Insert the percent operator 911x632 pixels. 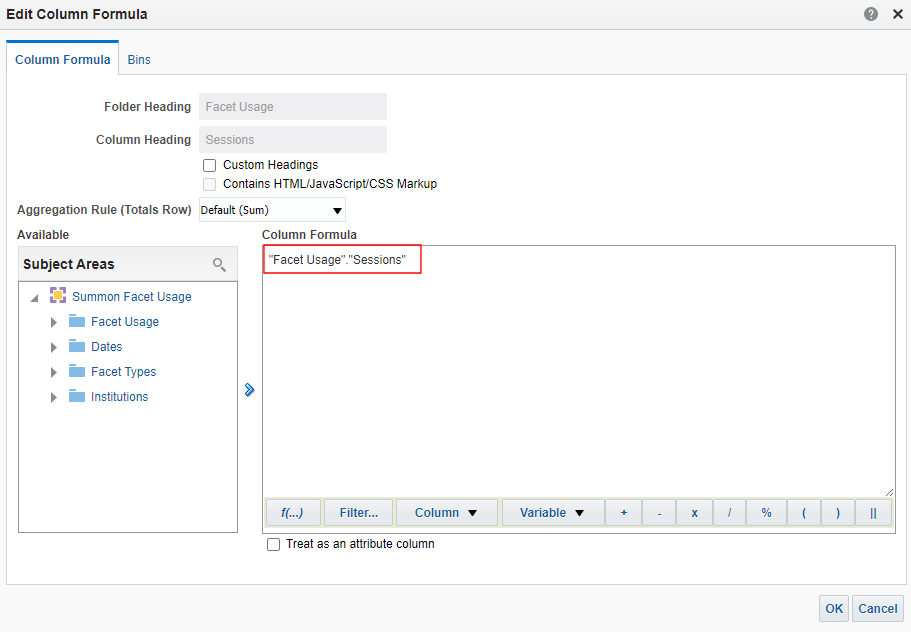[x=766, y=512]
